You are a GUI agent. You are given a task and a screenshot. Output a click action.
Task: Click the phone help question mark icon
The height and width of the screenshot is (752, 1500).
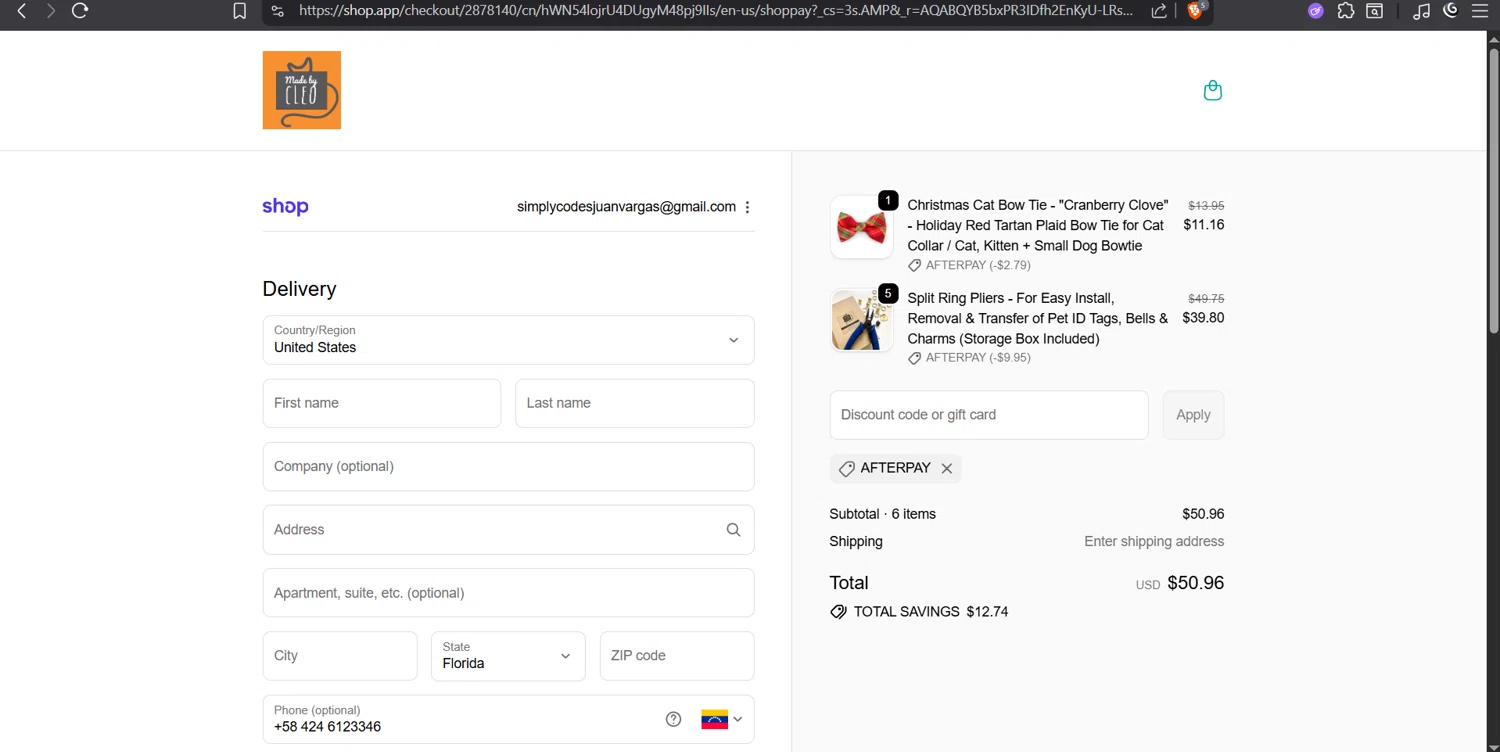tap(674, 719)
